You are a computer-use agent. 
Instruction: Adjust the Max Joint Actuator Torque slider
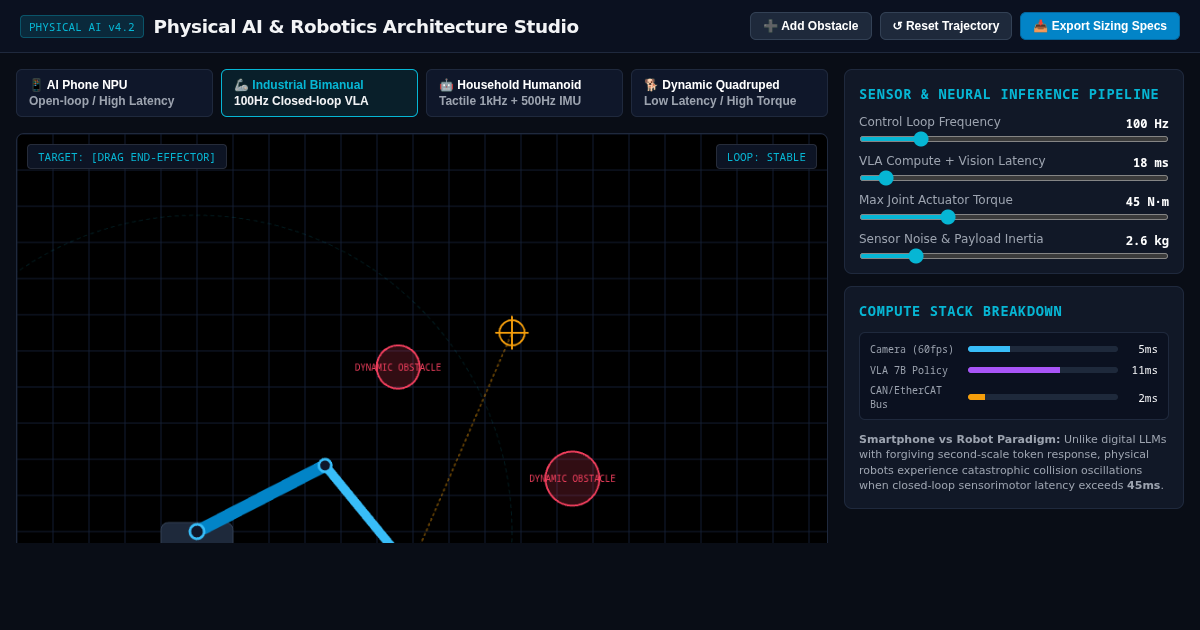coord(1013,217)
